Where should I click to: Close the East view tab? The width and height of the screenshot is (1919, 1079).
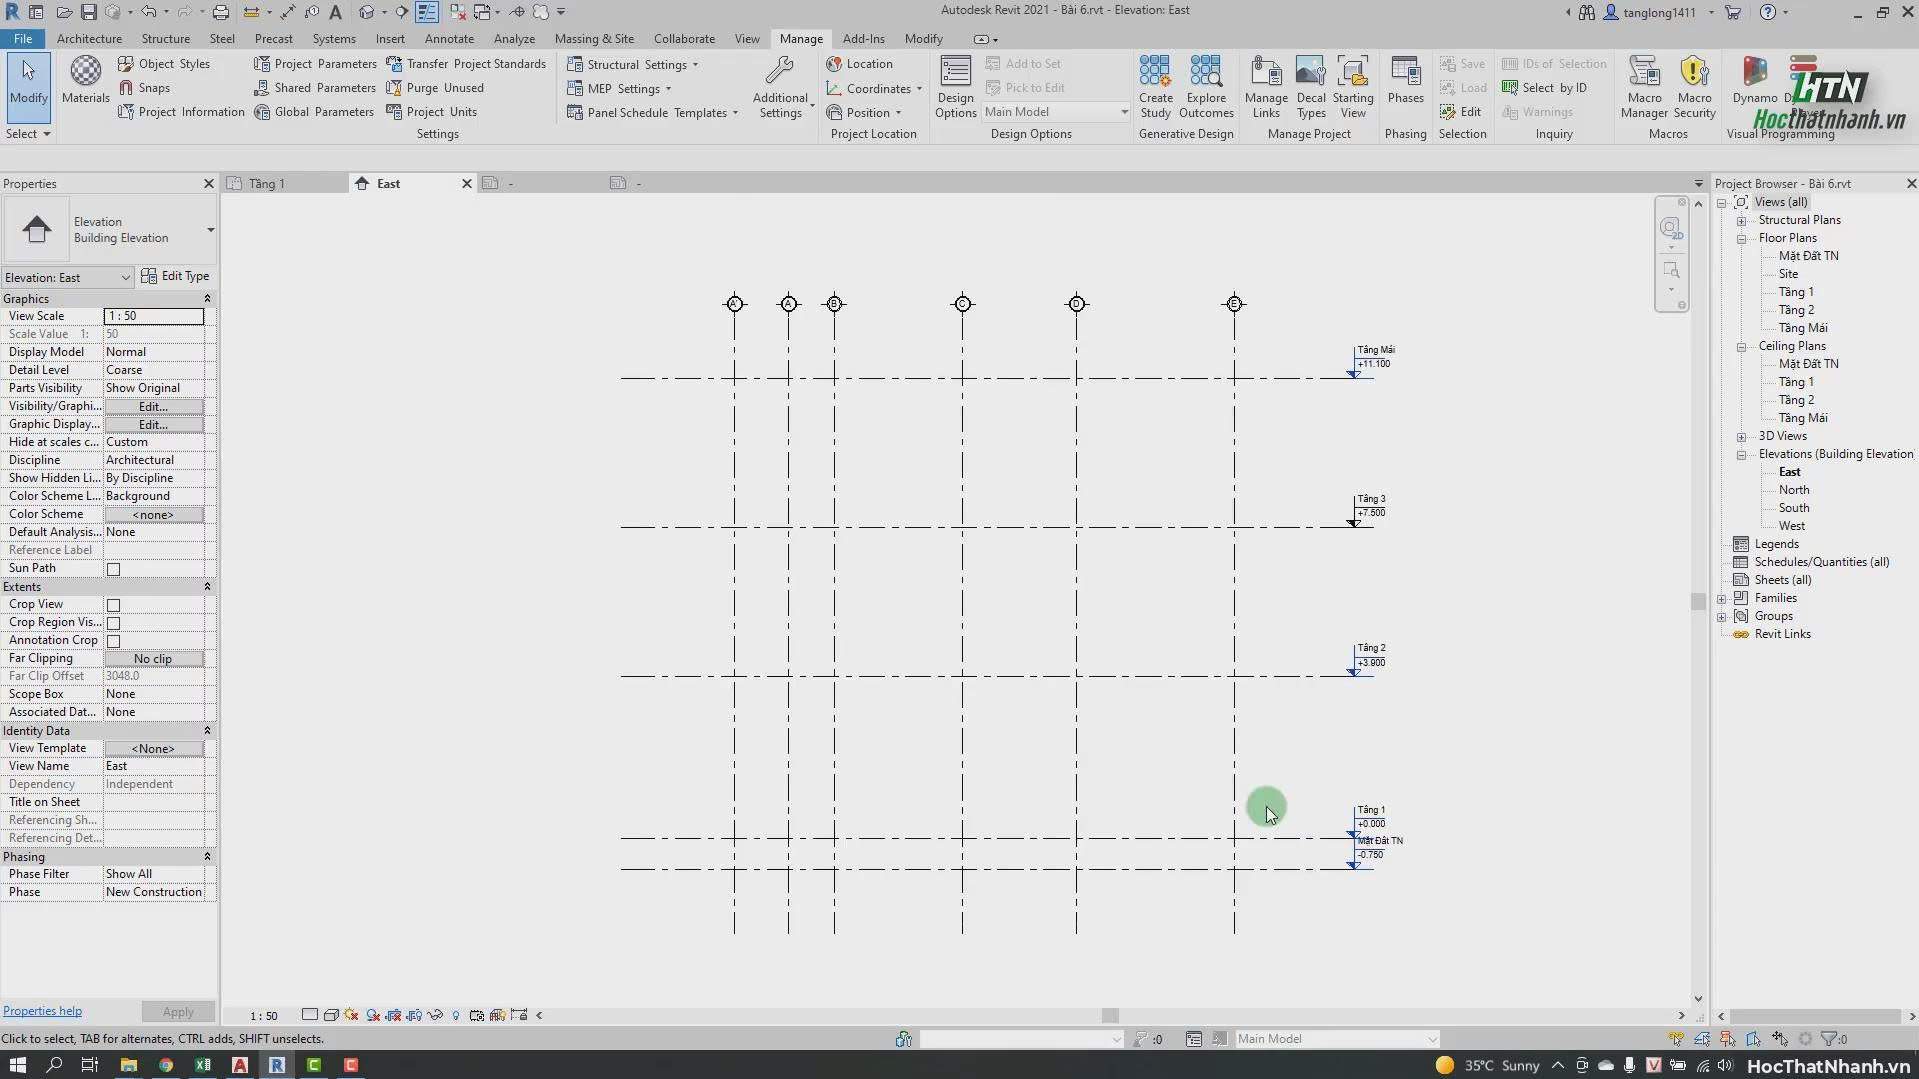(x=466, y=184)
